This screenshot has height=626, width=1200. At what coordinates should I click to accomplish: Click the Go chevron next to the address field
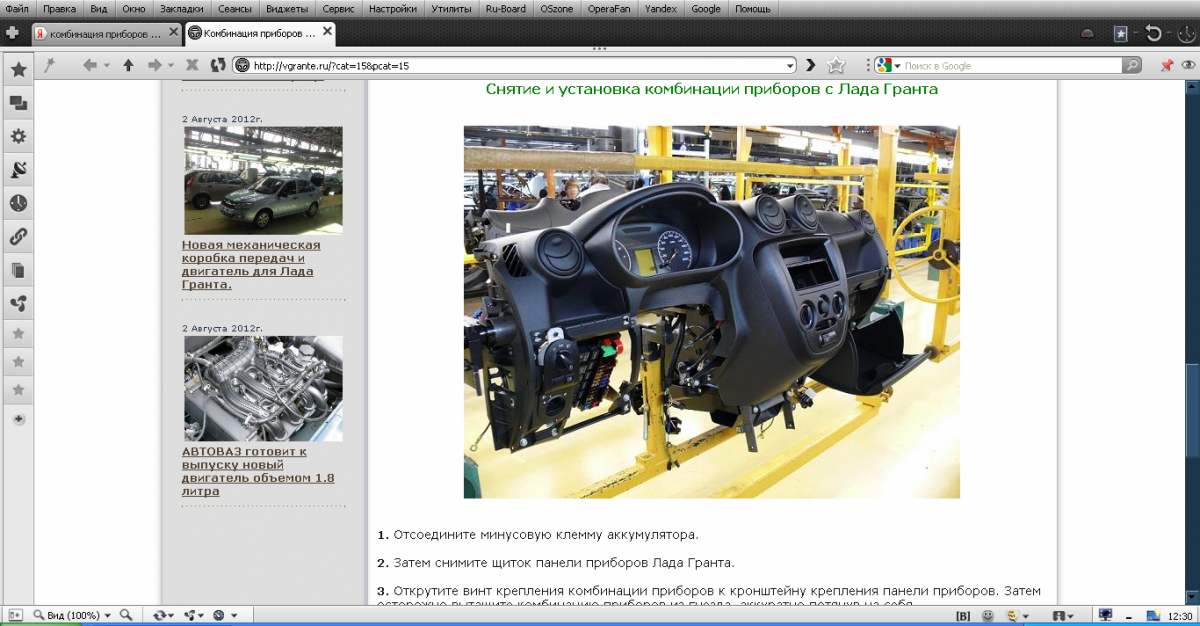(811, 66)
